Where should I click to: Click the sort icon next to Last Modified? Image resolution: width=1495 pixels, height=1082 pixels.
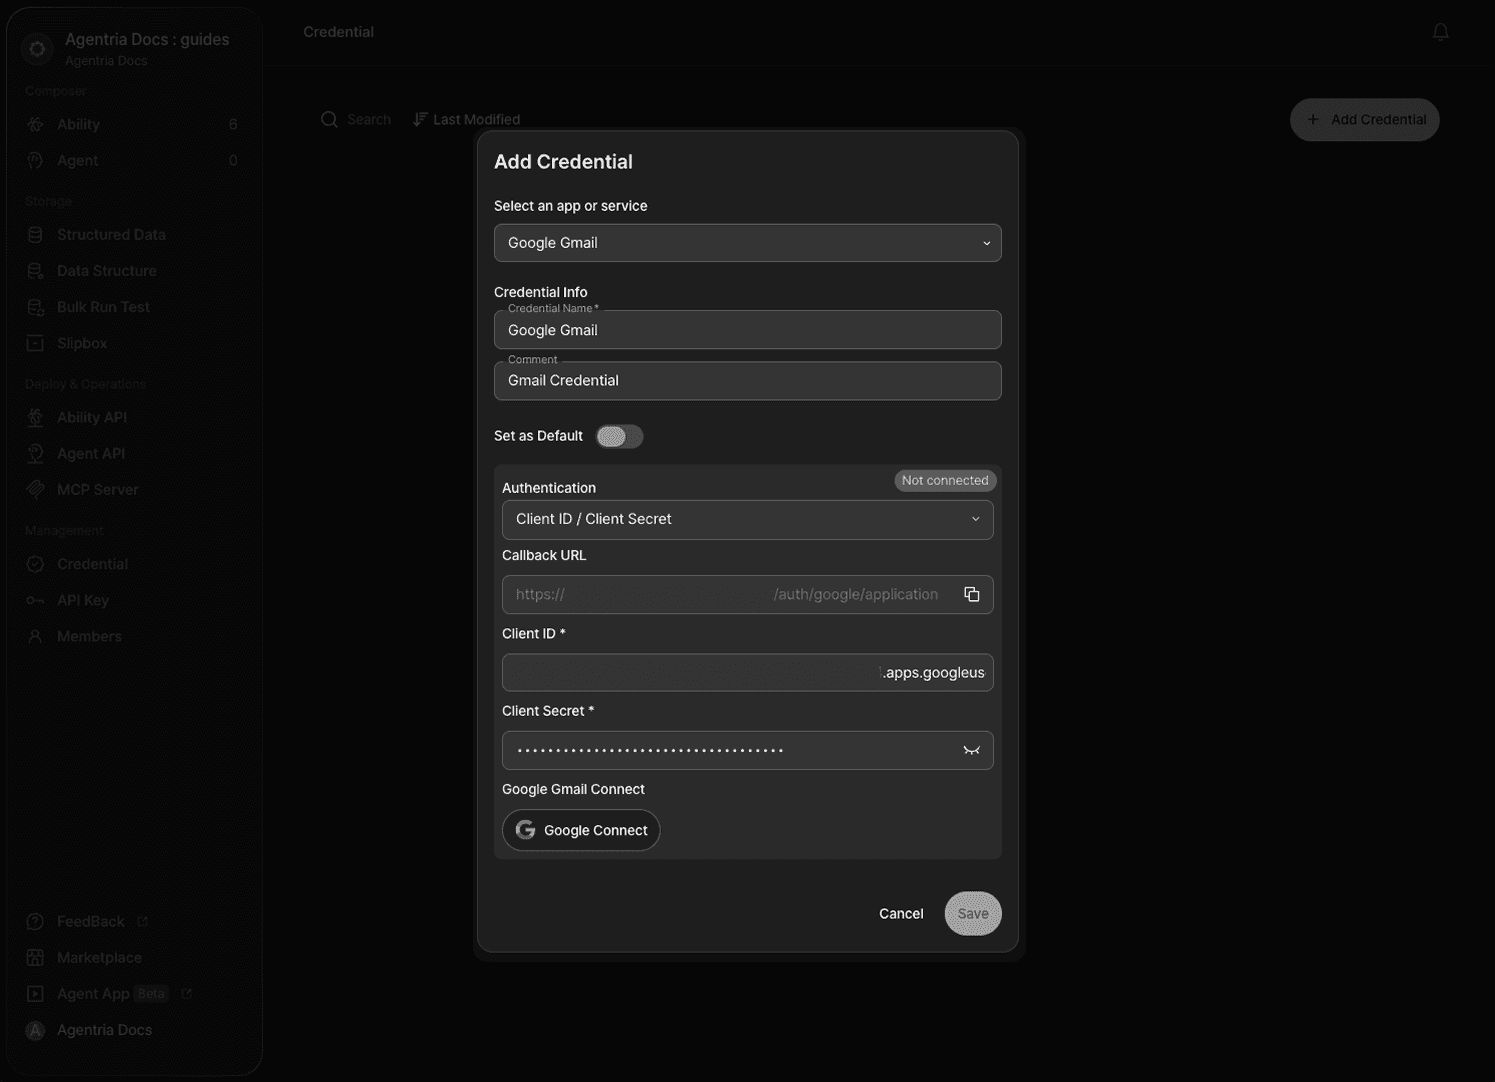click(420, 119)
